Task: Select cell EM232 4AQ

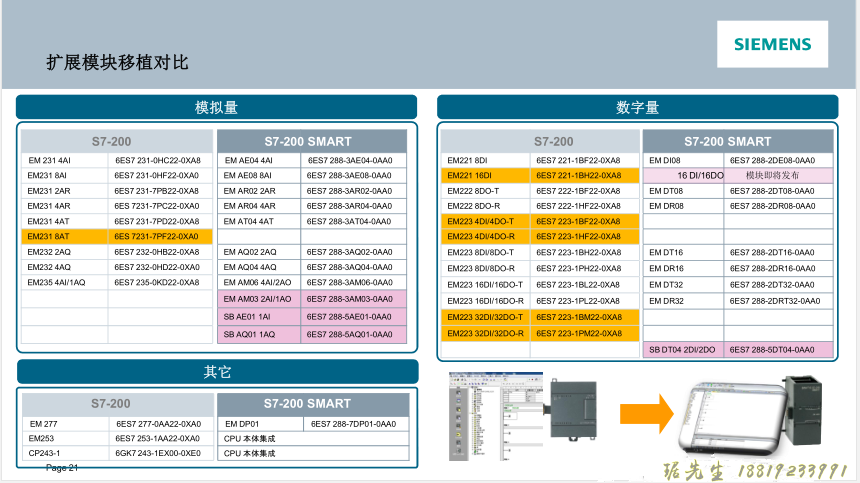Action: (64, 267)
